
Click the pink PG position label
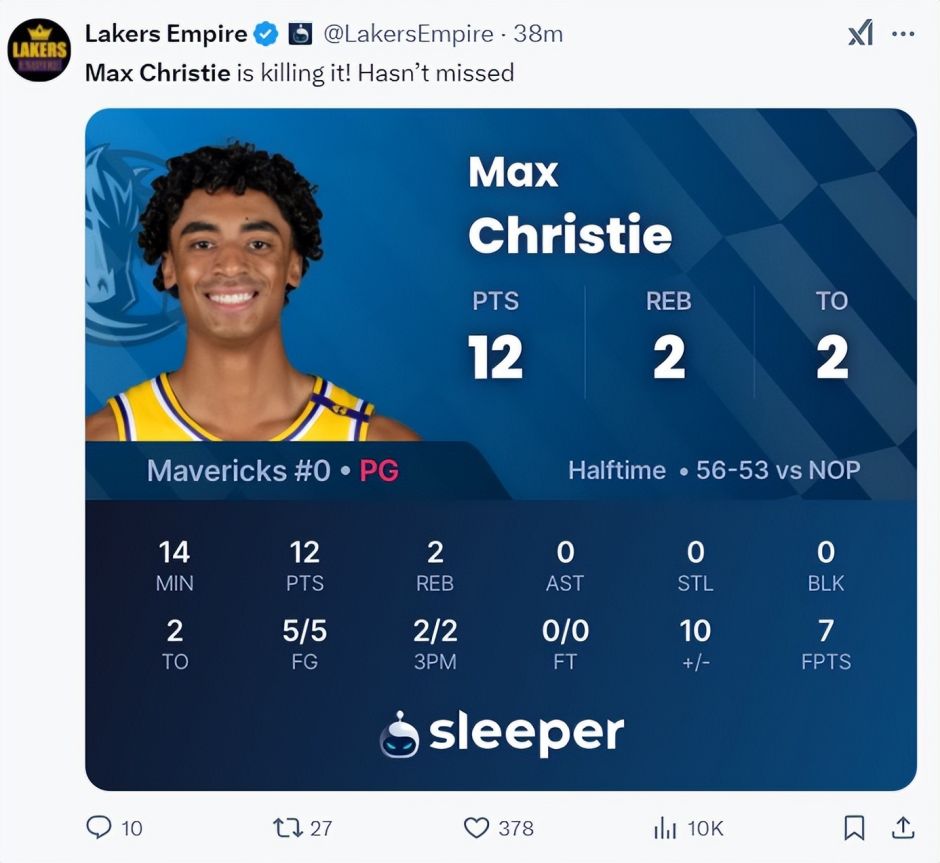[379, 470]
